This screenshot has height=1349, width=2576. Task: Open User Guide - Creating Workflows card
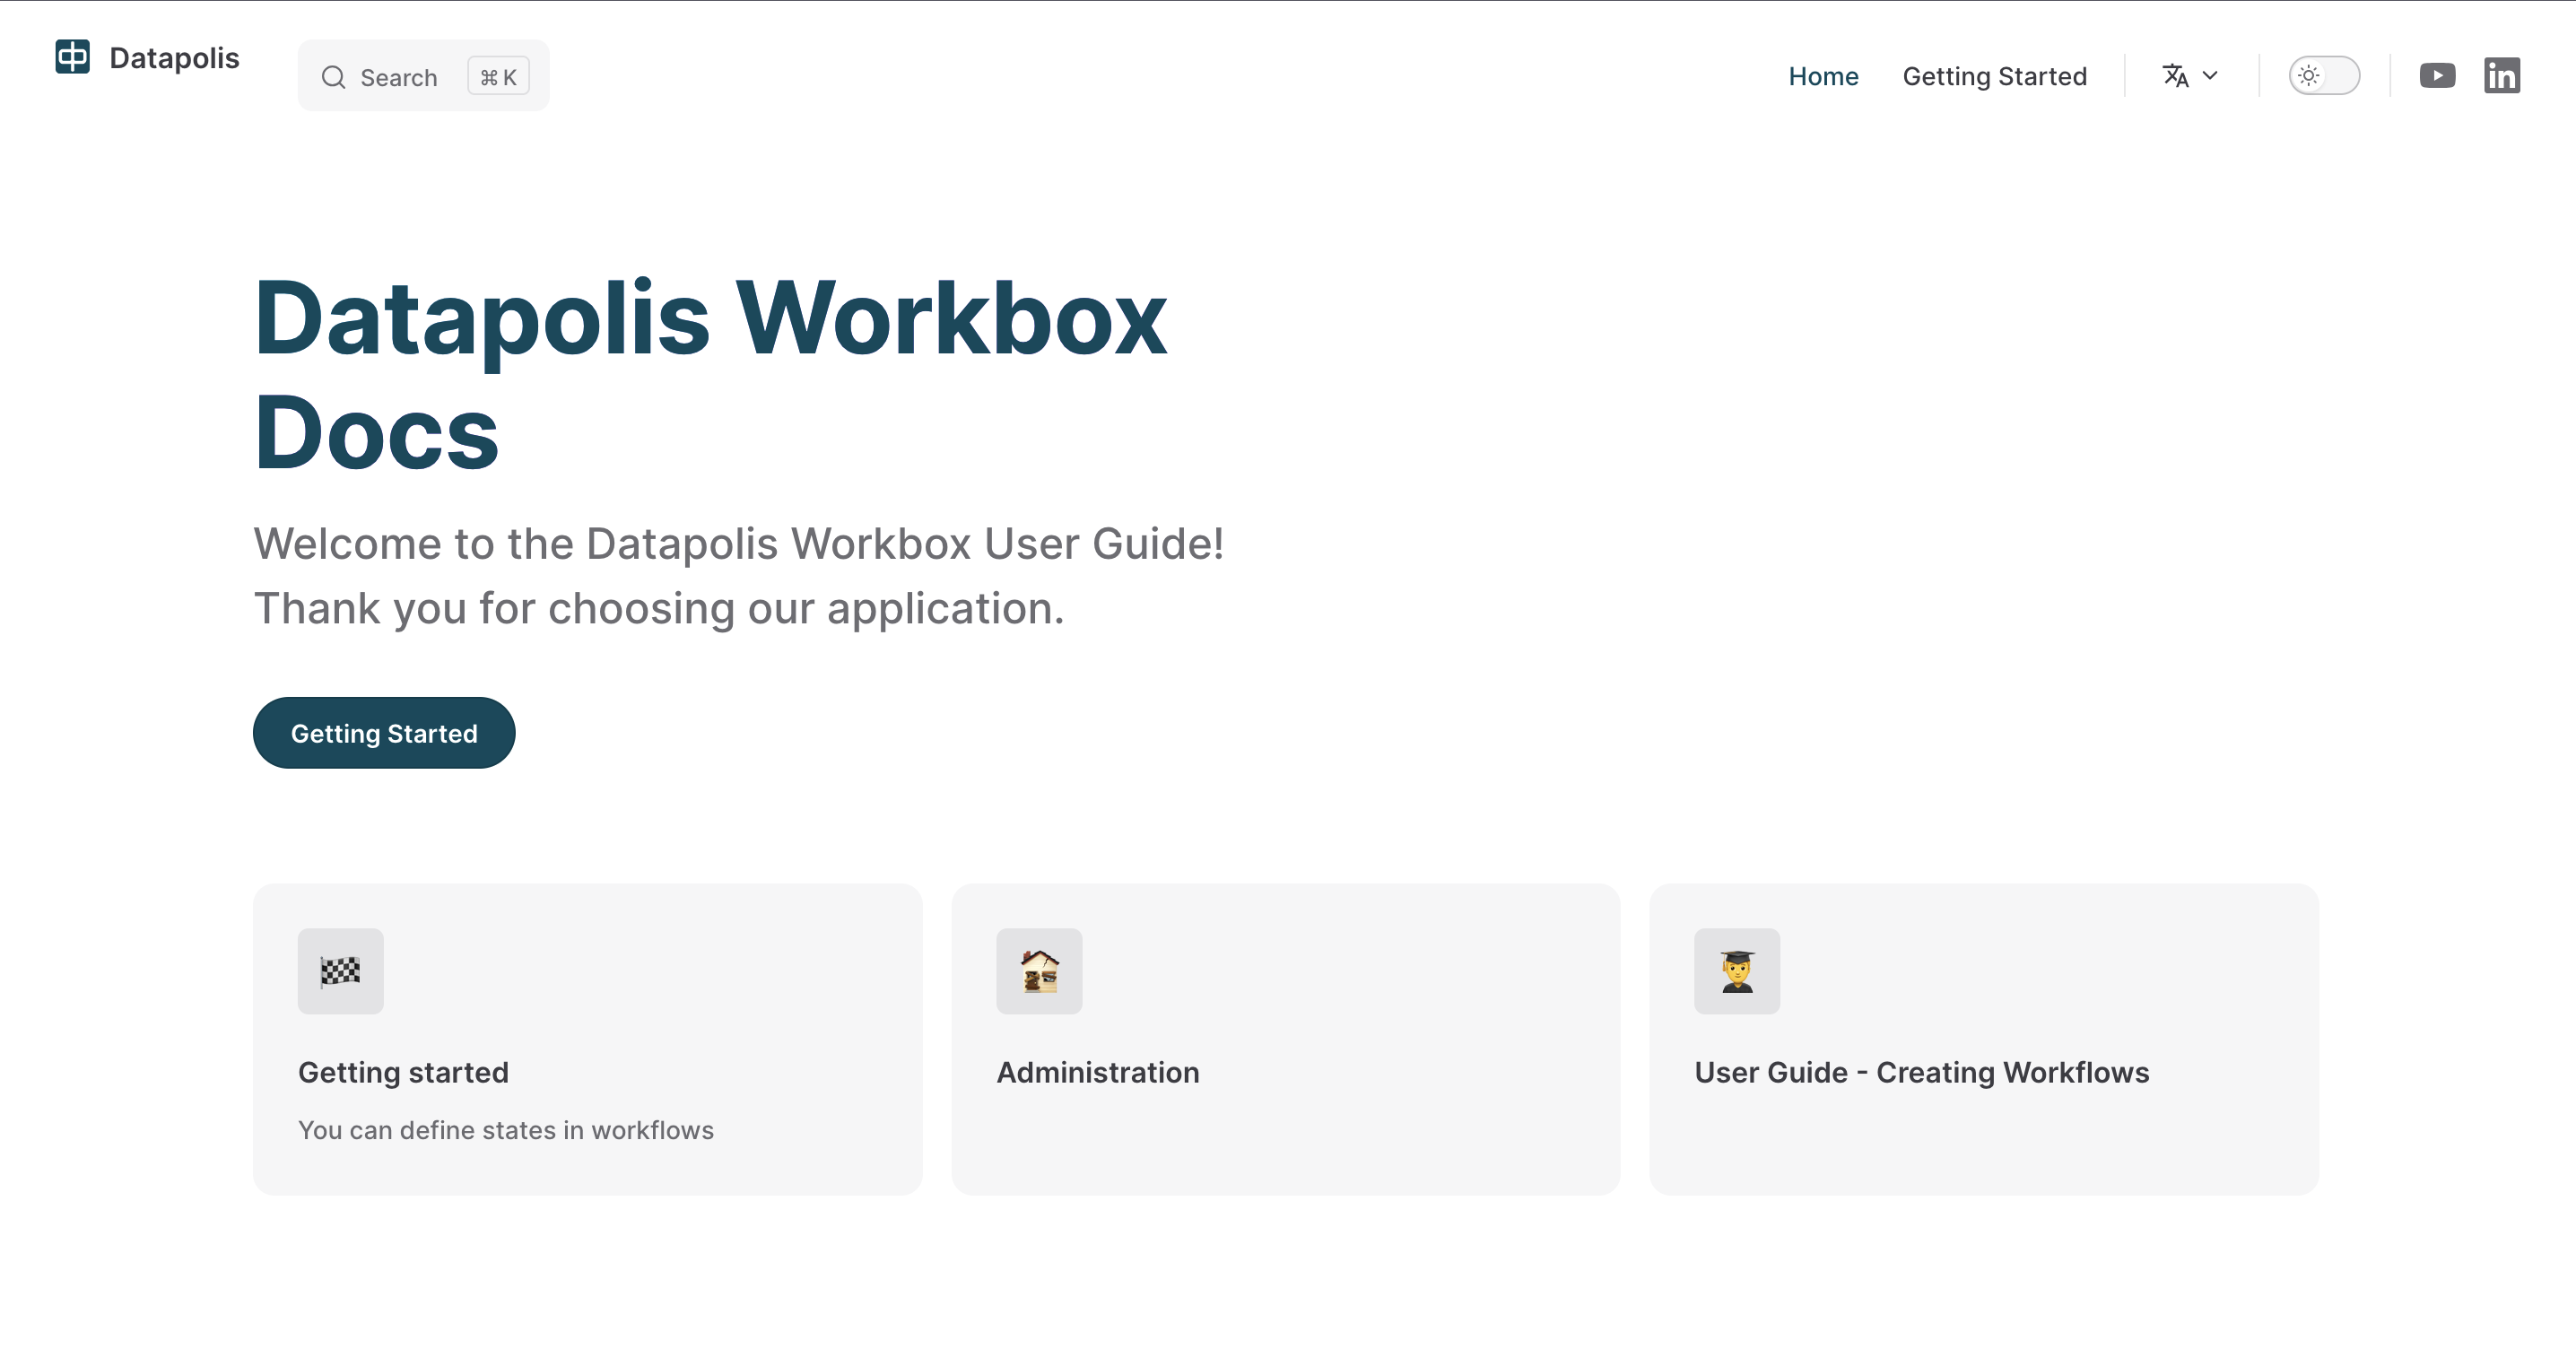(x=1920, y=1072)
